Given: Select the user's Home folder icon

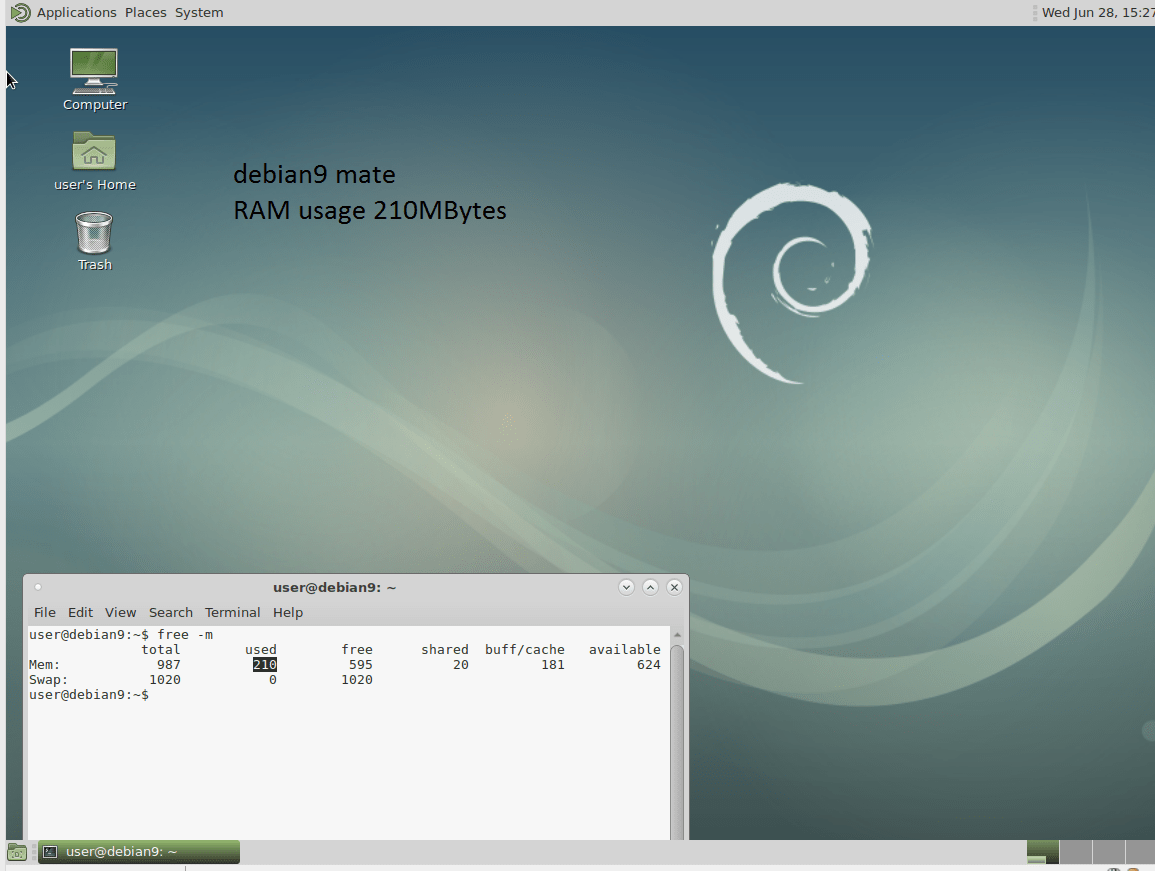Looking at the screenshot, I should (x=94, y=161).
